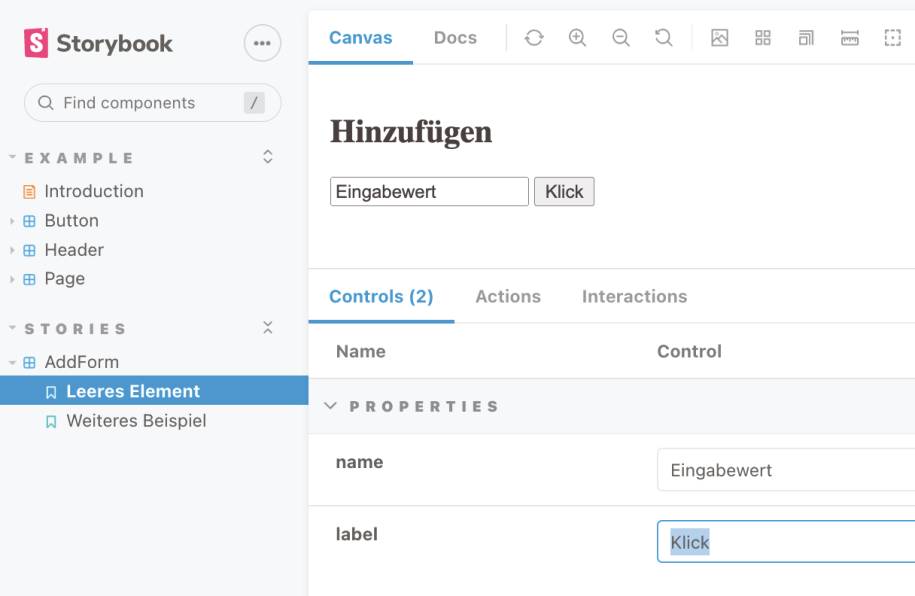Click the remount component refresh icon
The width and height of the screenshot is (915, 596).
pos(534,38)
